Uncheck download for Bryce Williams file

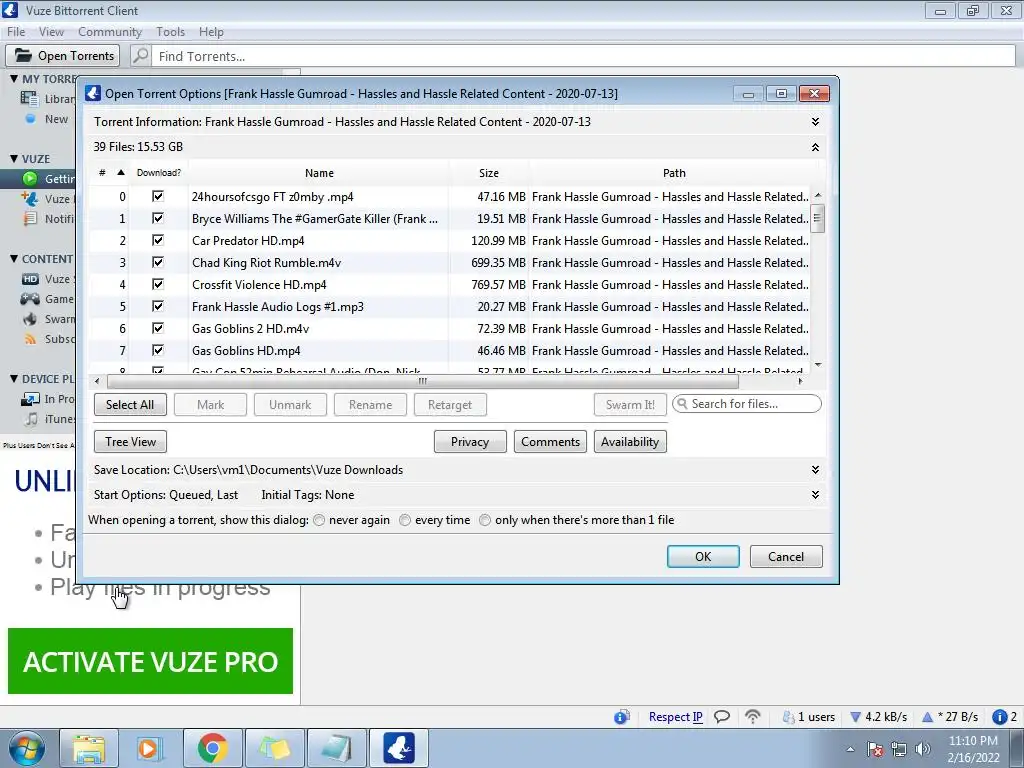tap(157, 218)
